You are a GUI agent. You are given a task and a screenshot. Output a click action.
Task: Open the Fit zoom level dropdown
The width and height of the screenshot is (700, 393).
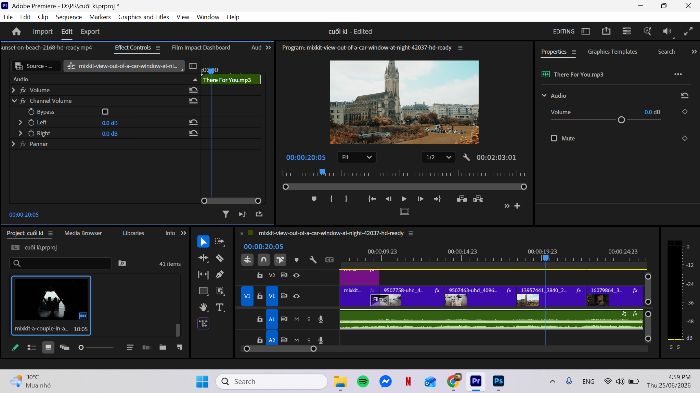356,157
